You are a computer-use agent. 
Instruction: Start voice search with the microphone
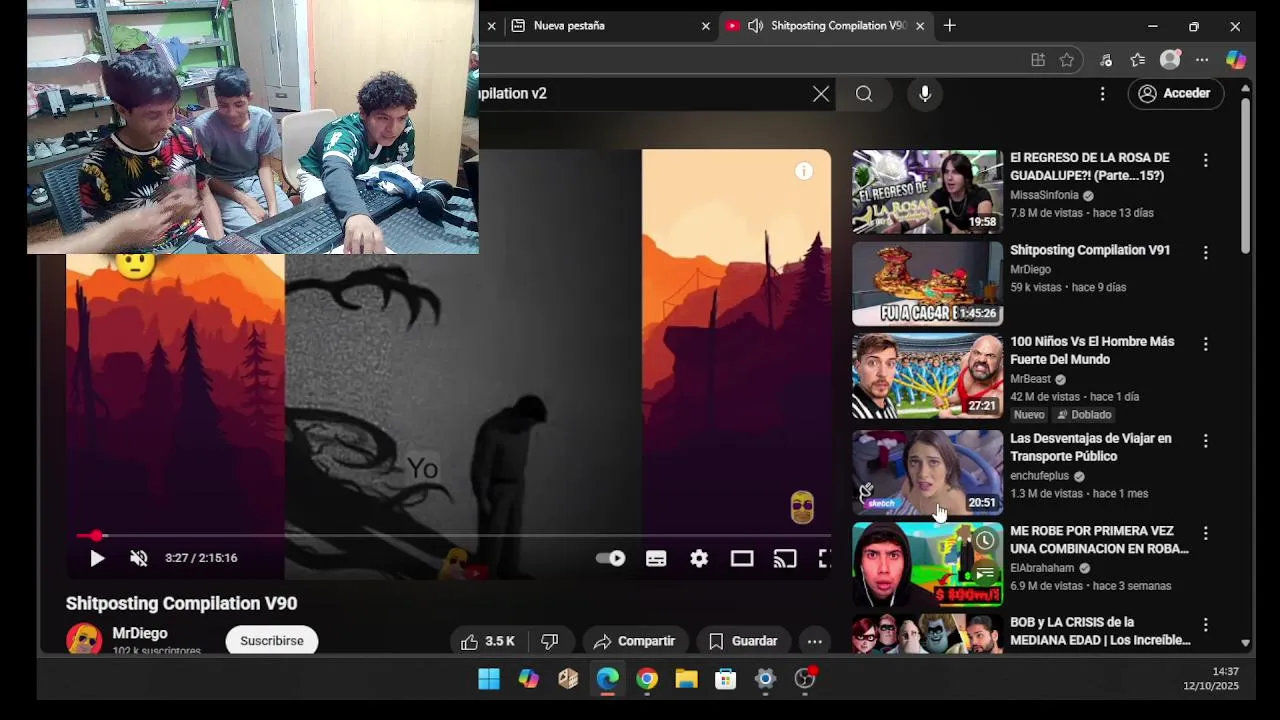pos(925,94)
